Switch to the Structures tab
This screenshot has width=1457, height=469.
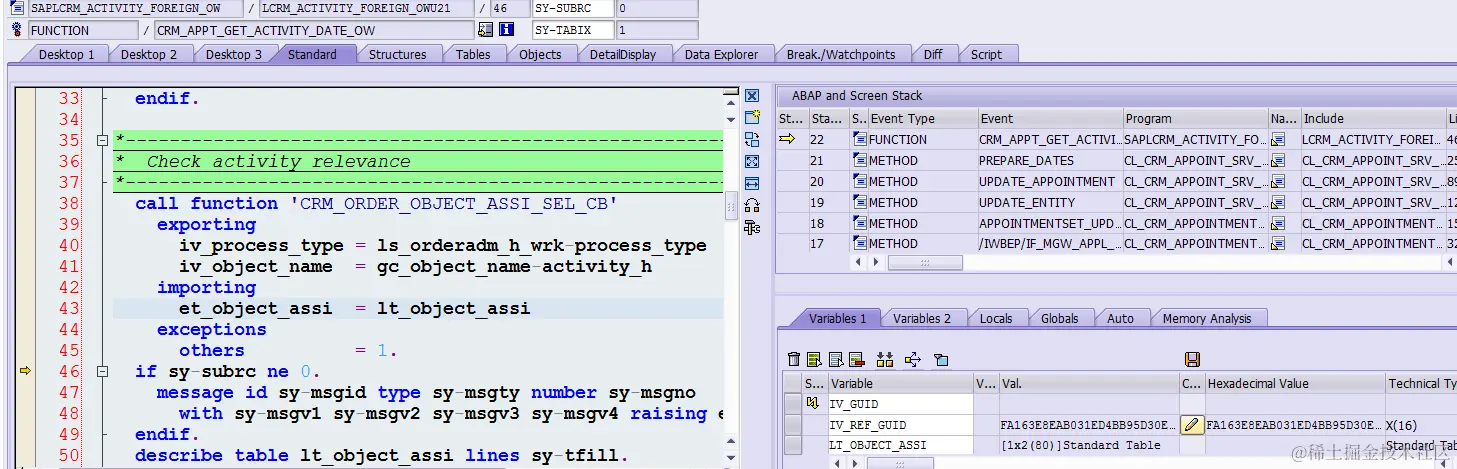[x=397, y=54]
